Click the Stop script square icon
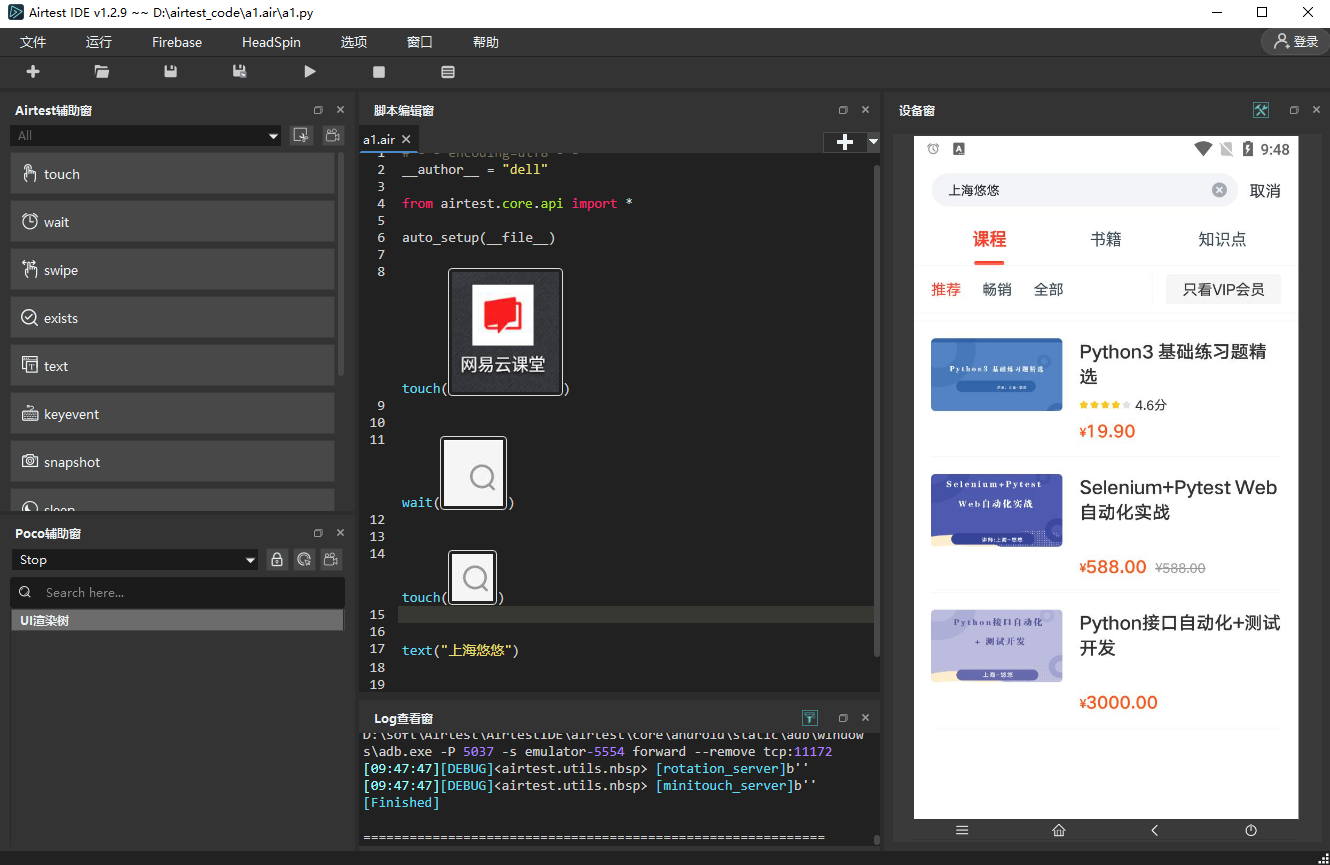 tap(379, 72)
